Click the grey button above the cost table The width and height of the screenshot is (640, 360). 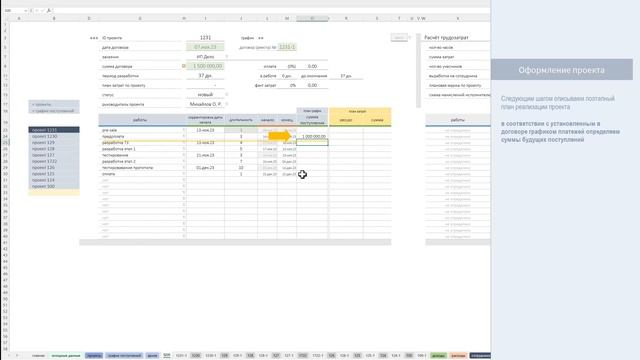pos(399,38)
